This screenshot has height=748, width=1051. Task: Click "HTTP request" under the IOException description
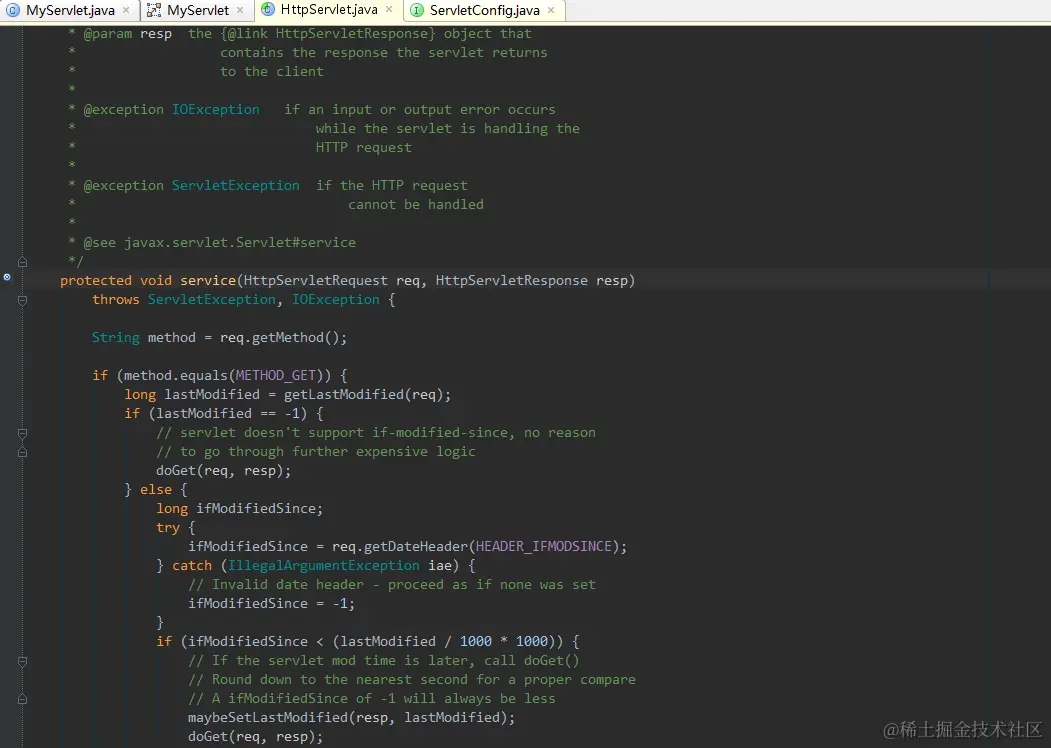[363, 147]
